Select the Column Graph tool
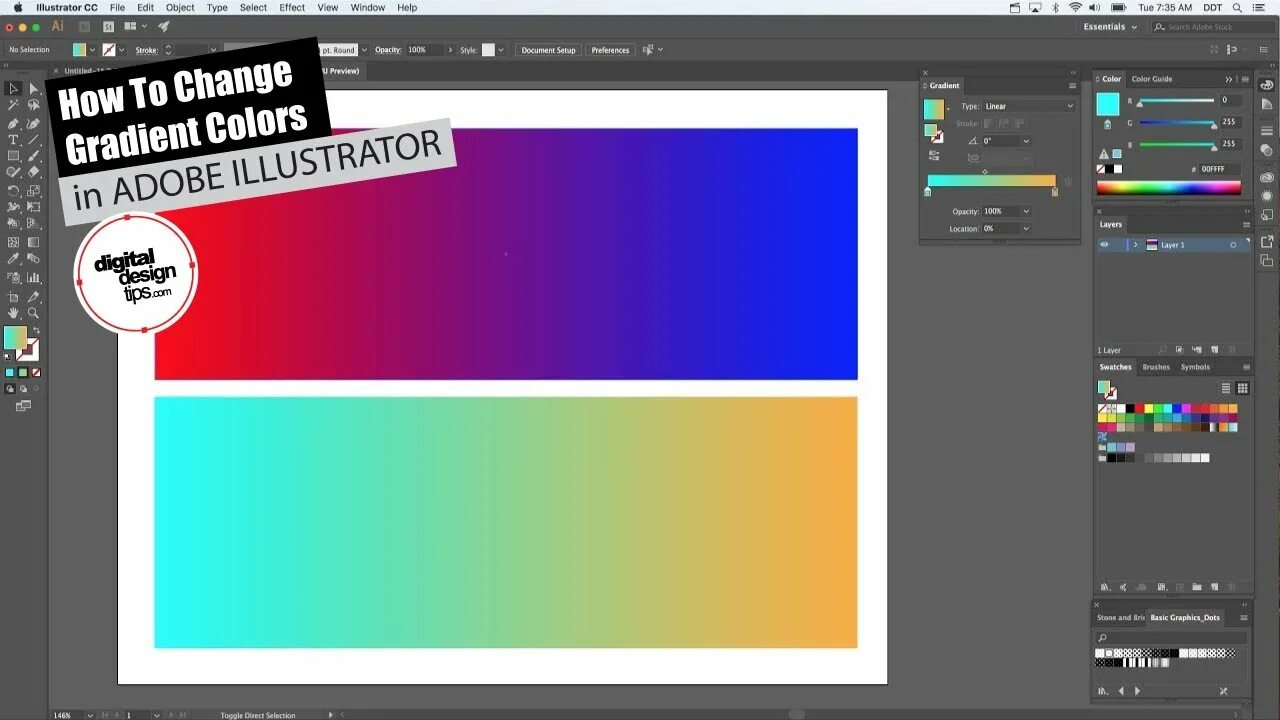Screen dimensions: 1280x720 point(33,277)
